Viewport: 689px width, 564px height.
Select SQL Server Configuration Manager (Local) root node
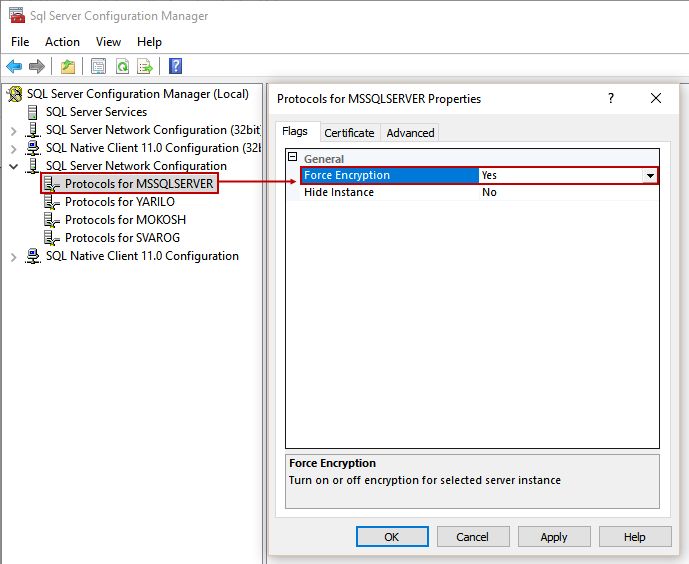138,94
